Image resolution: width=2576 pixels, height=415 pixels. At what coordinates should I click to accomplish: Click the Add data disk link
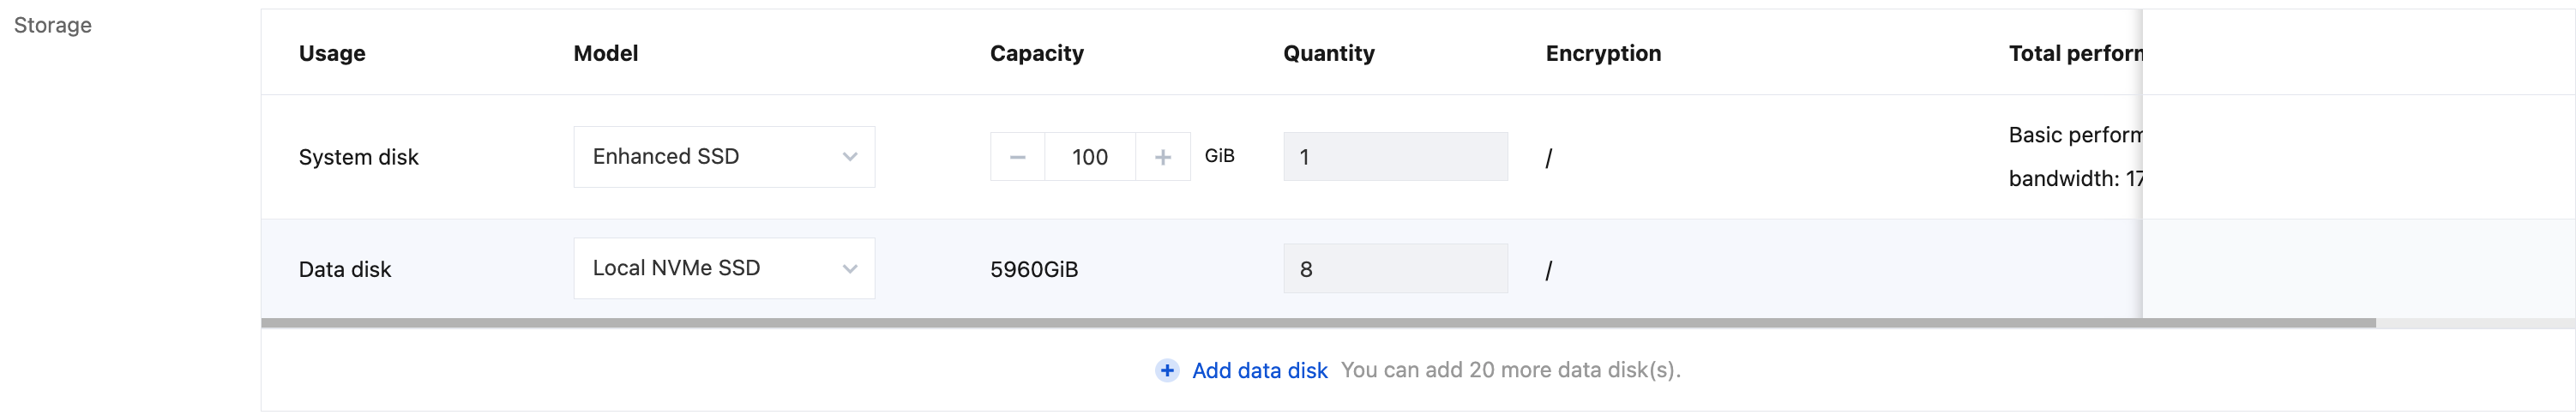tap(1259, 370)
